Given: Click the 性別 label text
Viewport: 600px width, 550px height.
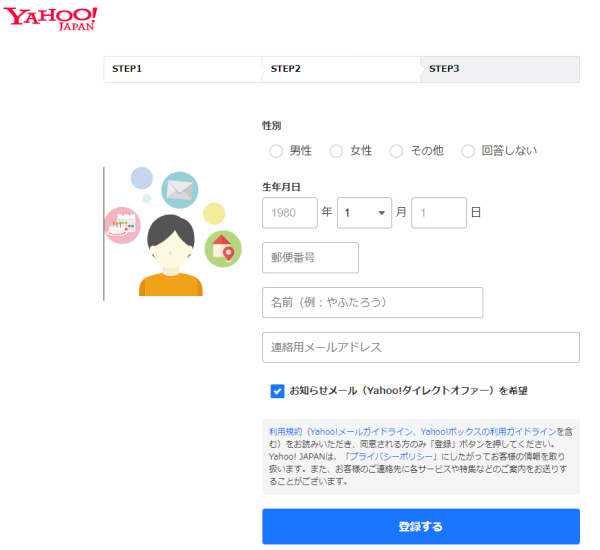Looking at the screenshot, I should tap(272, 126).
